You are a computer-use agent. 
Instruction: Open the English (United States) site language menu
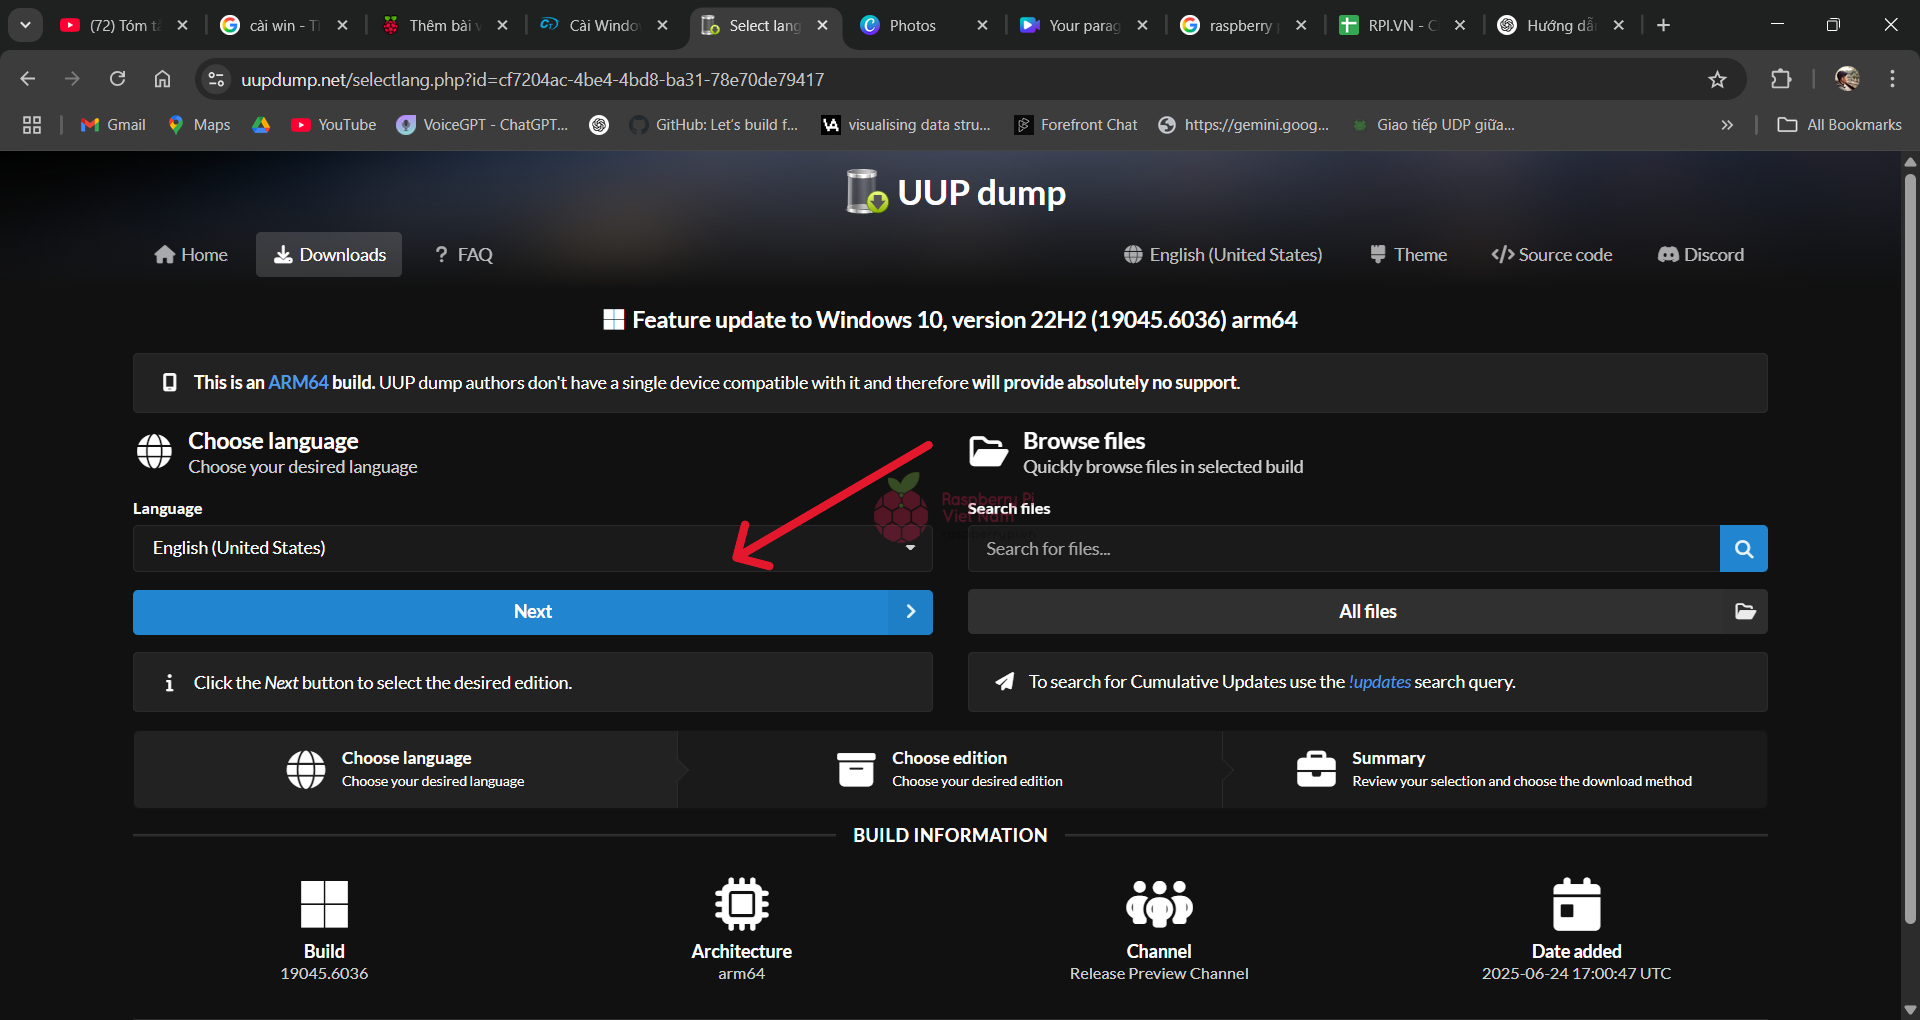coord(1222,255)
